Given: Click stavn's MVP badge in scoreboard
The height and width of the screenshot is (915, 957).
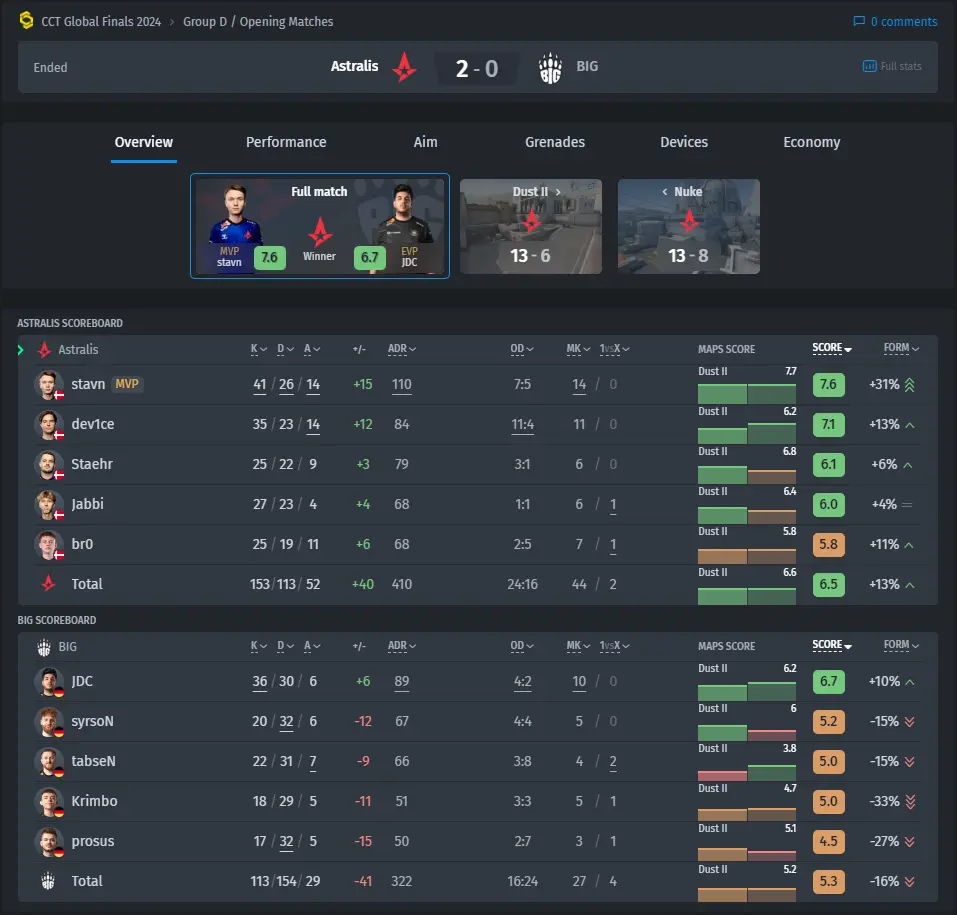Looking at the screenshot, I should [127, 384].
